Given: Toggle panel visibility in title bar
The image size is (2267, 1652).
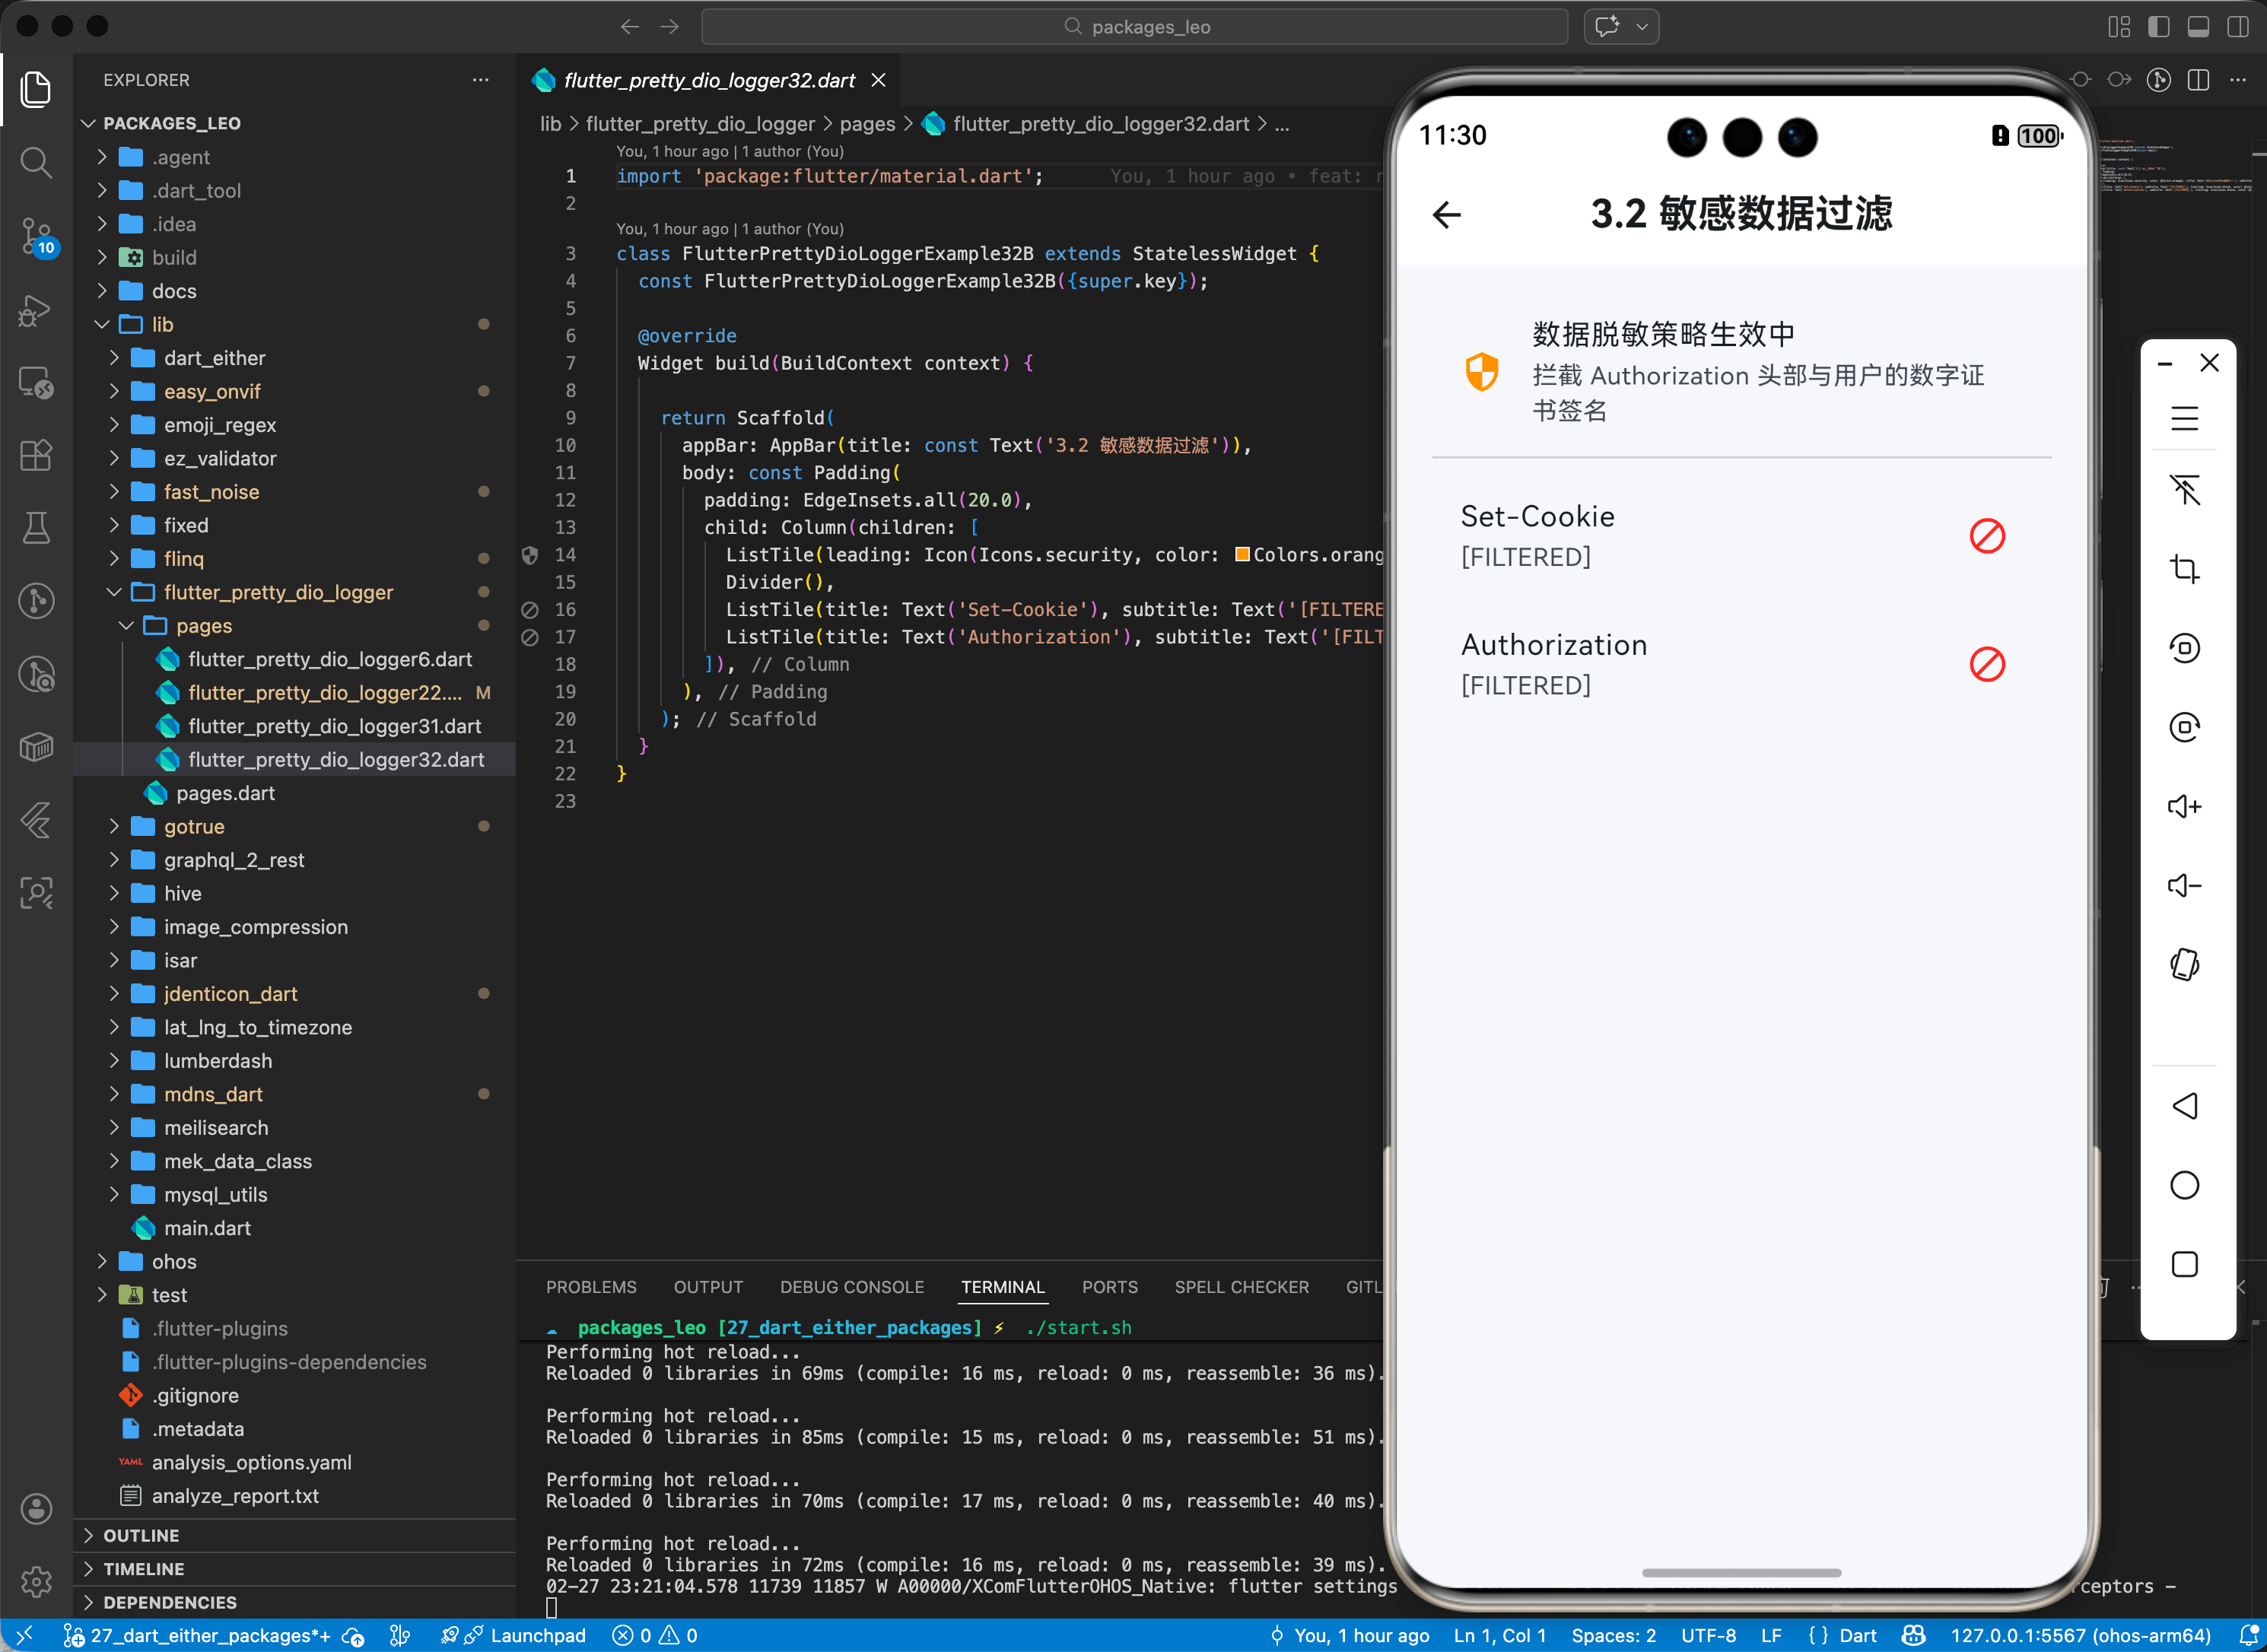Looking at the screenshot, I should tap(2198, 27).
